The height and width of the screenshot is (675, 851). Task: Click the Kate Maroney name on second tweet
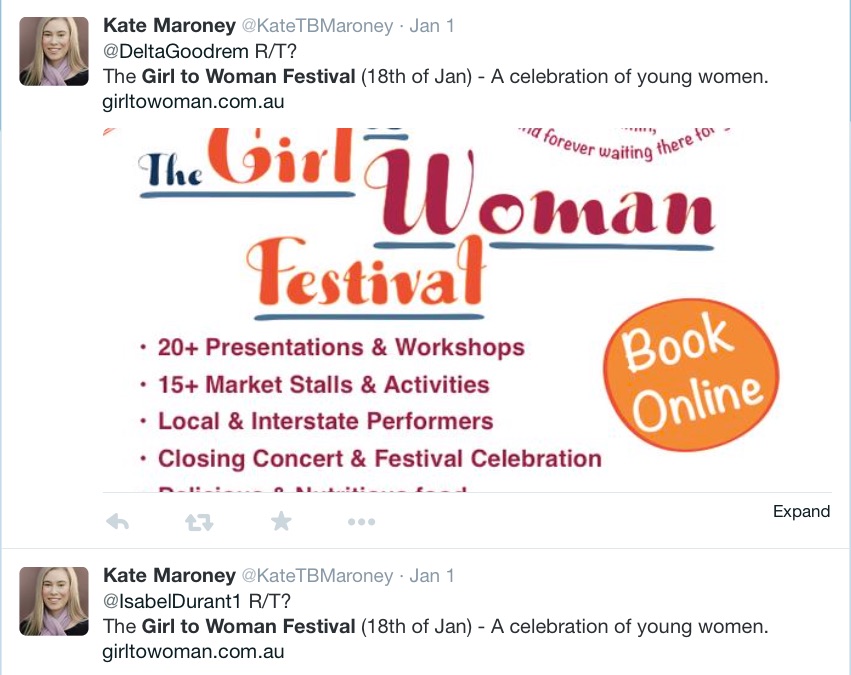168,576
